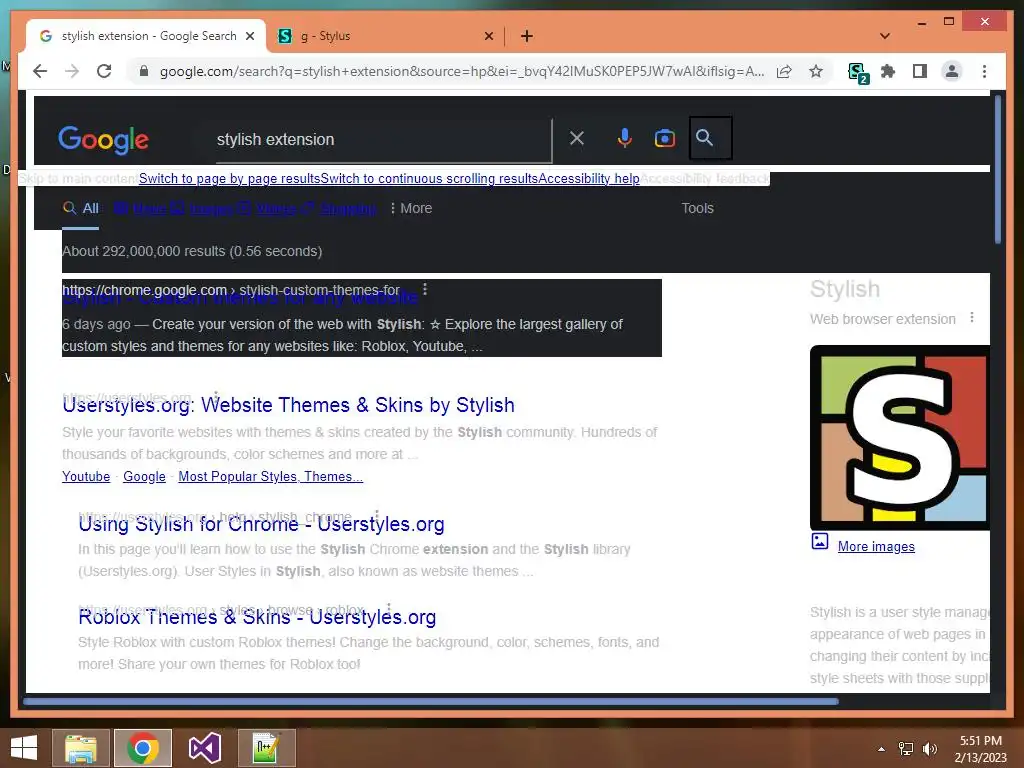
Task: Select the All results tab
Action: (x=81, y=209)
